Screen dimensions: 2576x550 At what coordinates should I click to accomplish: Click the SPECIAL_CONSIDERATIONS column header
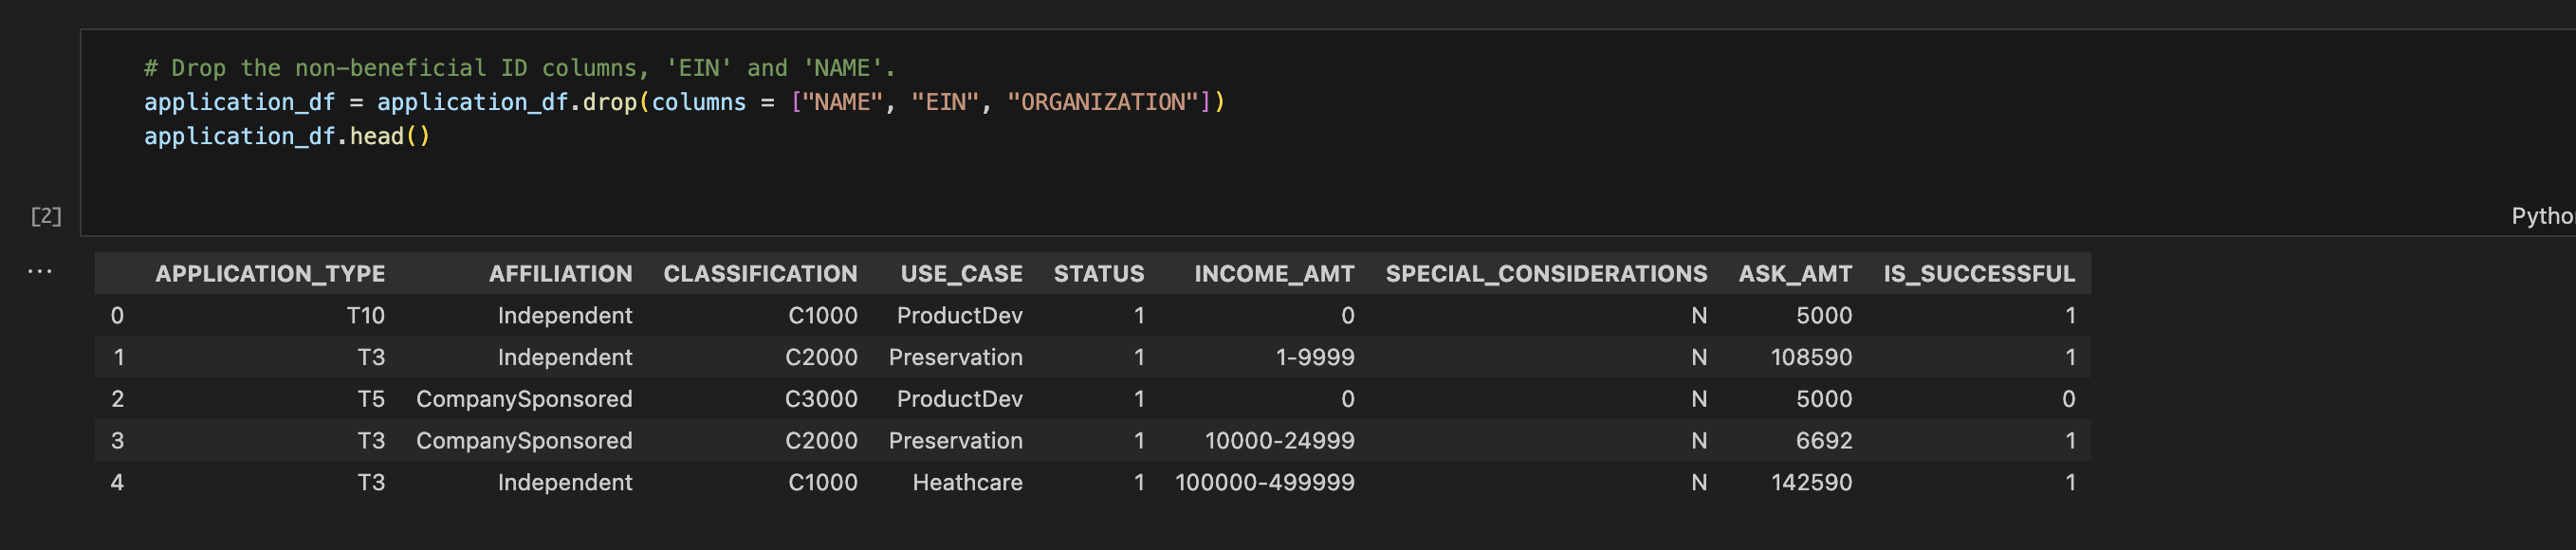pyautogui.click(x=1546, y=274)
